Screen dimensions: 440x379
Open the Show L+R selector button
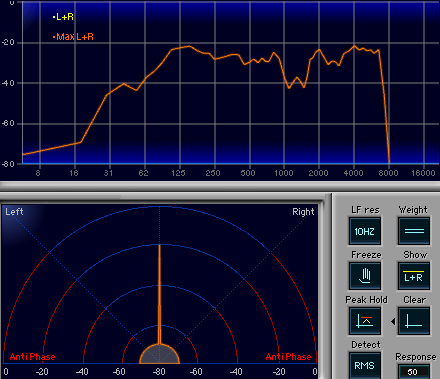click(414, 276)
